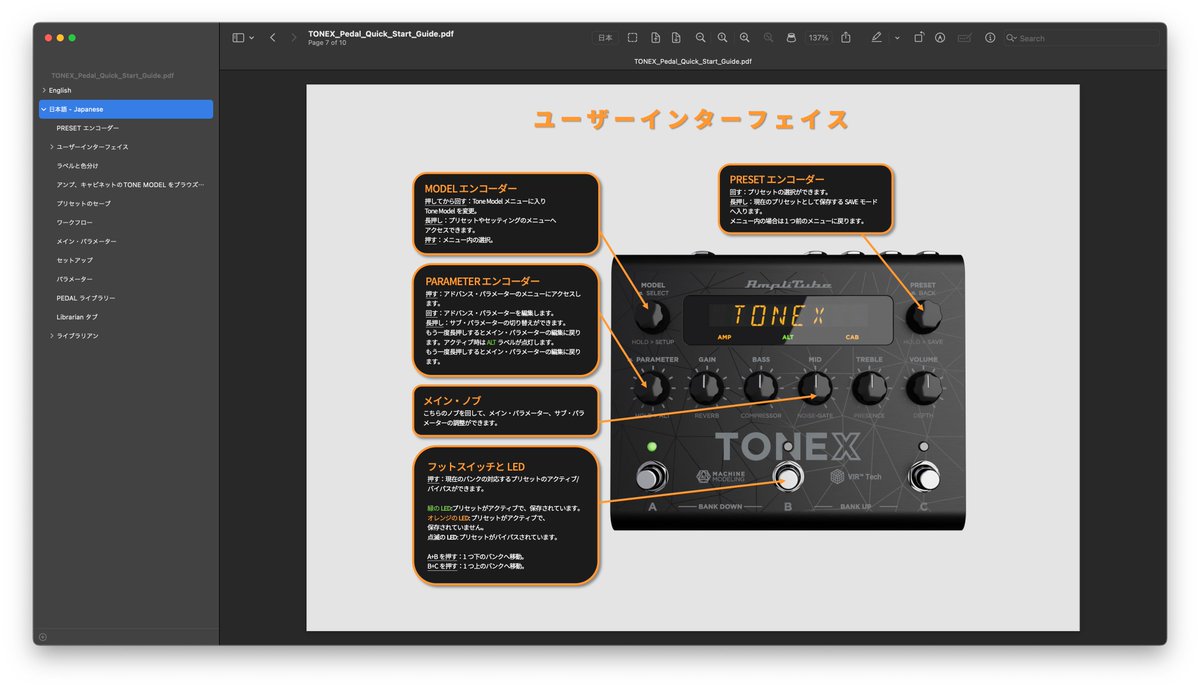Click the printer icon
Viewport: 1200px width, 689px height.
pyautogui.click(x=791, y=38)
